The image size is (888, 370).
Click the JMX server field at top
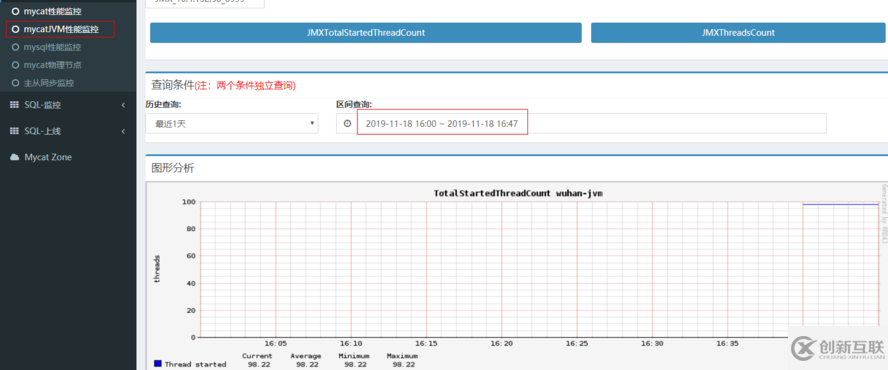pyautogui.click(x=204, y=3)
